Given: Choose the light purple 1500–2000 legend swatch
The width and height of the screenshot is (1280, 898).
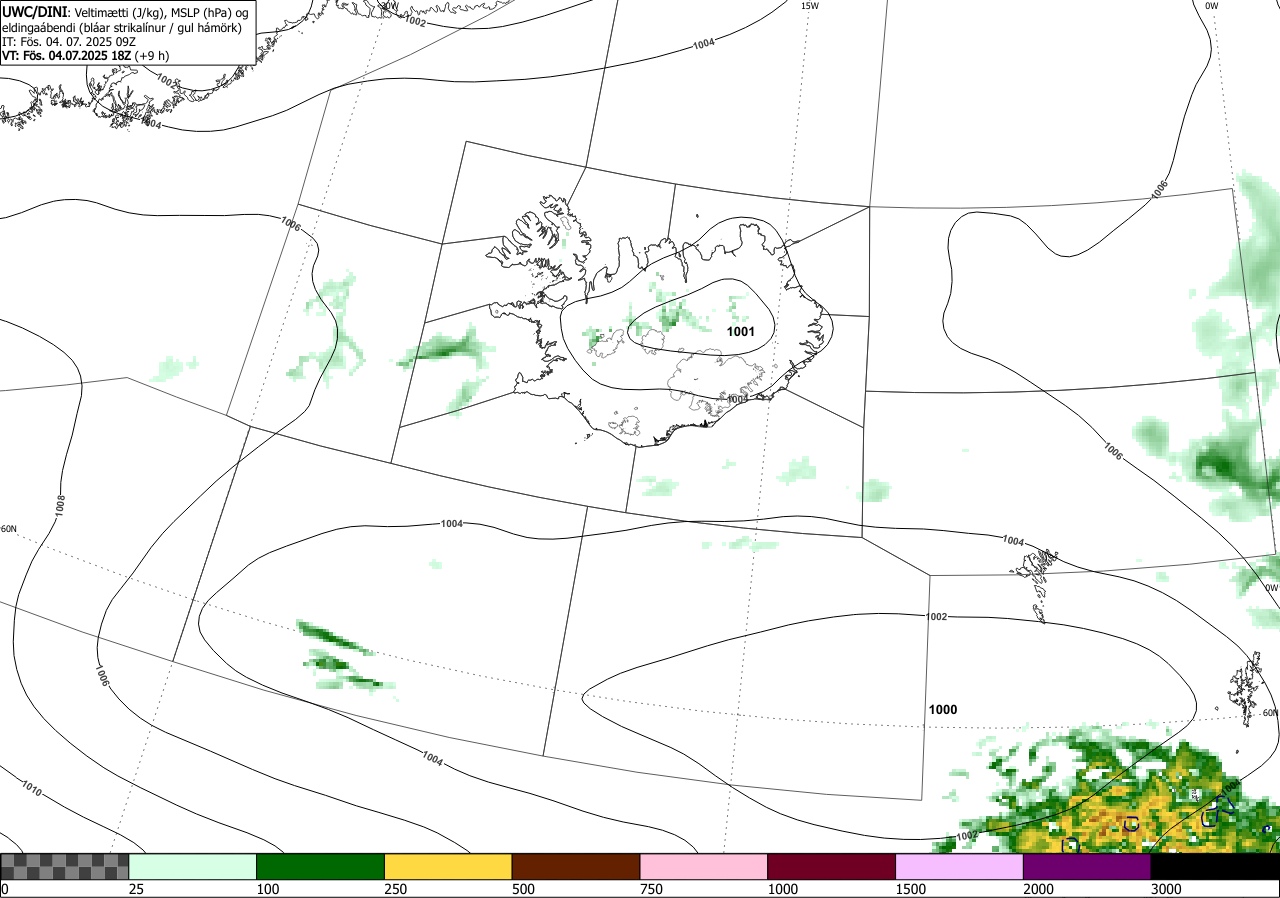Looking at the screenshot, I should [x=959, y=866].
